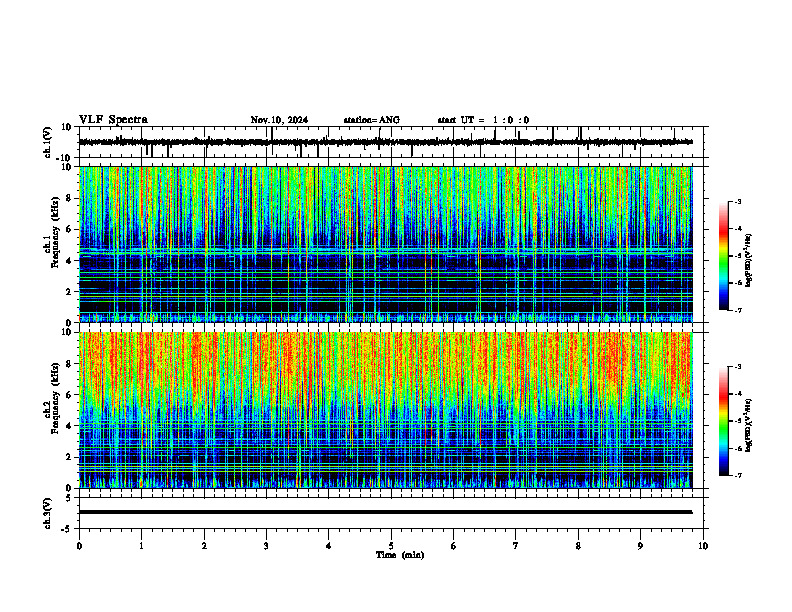This screenshot has width=792, height=612.
Task: Click time axis tick label "5"
Action: click(x=391, y=546)
